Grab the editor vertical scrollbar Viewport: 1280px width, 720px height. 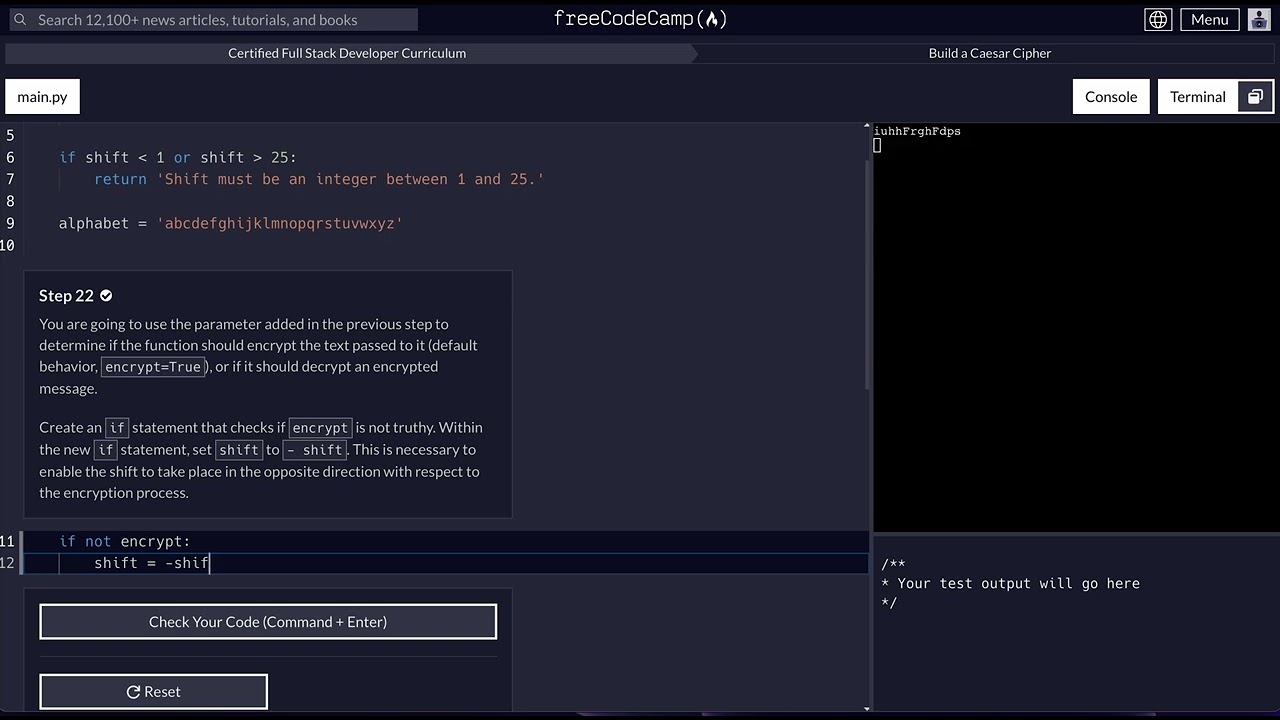click(x=867, y=275)
